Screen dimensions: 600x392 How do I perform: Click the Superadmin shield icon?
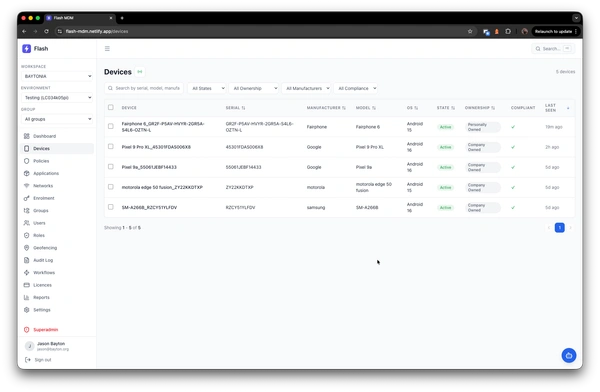coord(26,330)
